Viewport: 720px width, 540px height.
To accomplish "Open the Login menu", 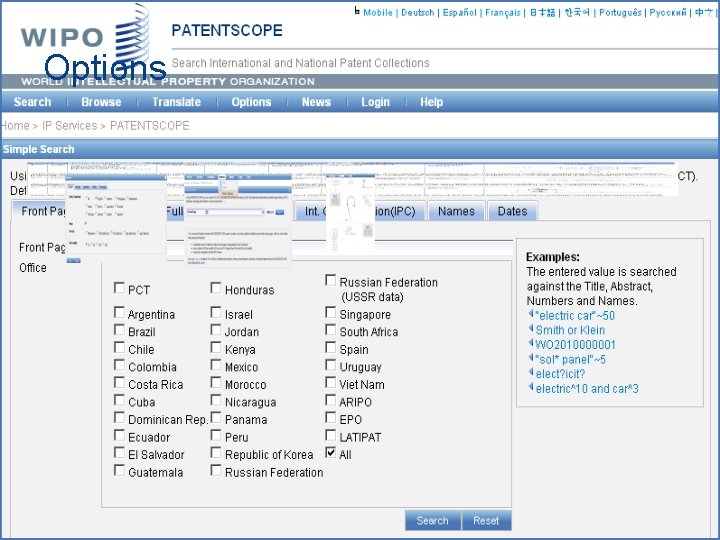I will point(375,102).
